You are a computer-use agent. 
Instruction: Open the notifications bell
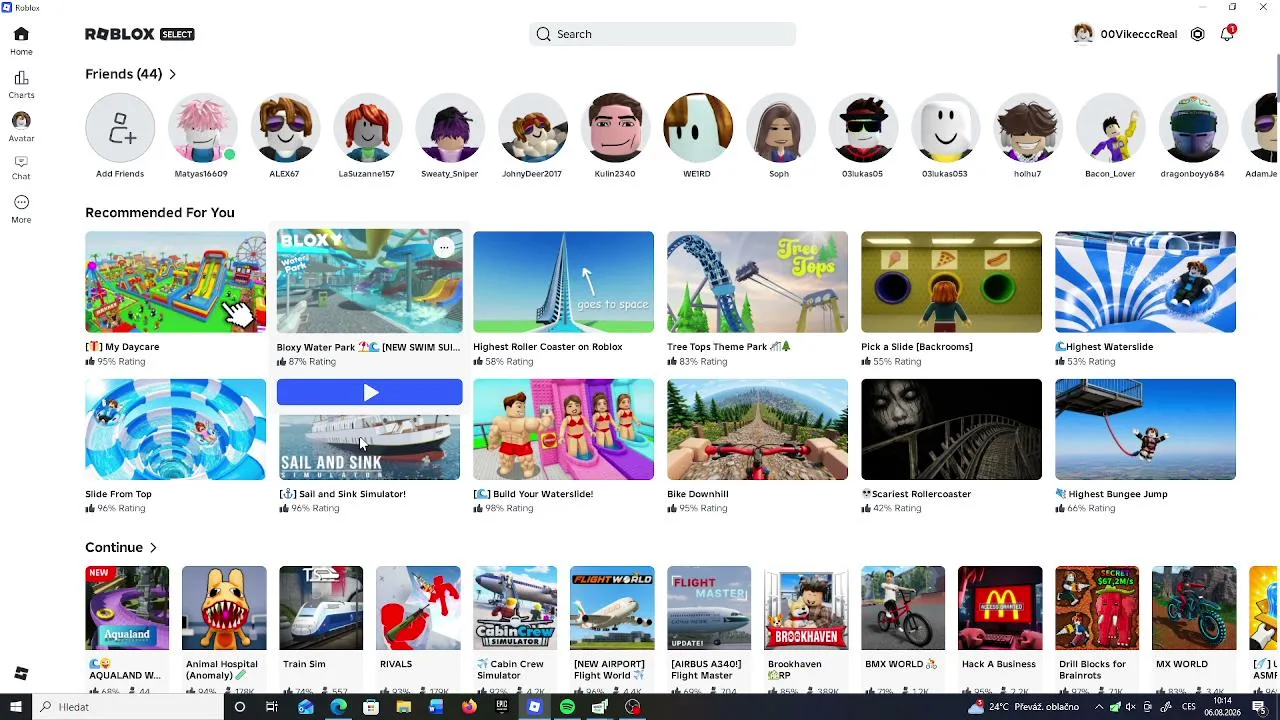coord(1227,34)
